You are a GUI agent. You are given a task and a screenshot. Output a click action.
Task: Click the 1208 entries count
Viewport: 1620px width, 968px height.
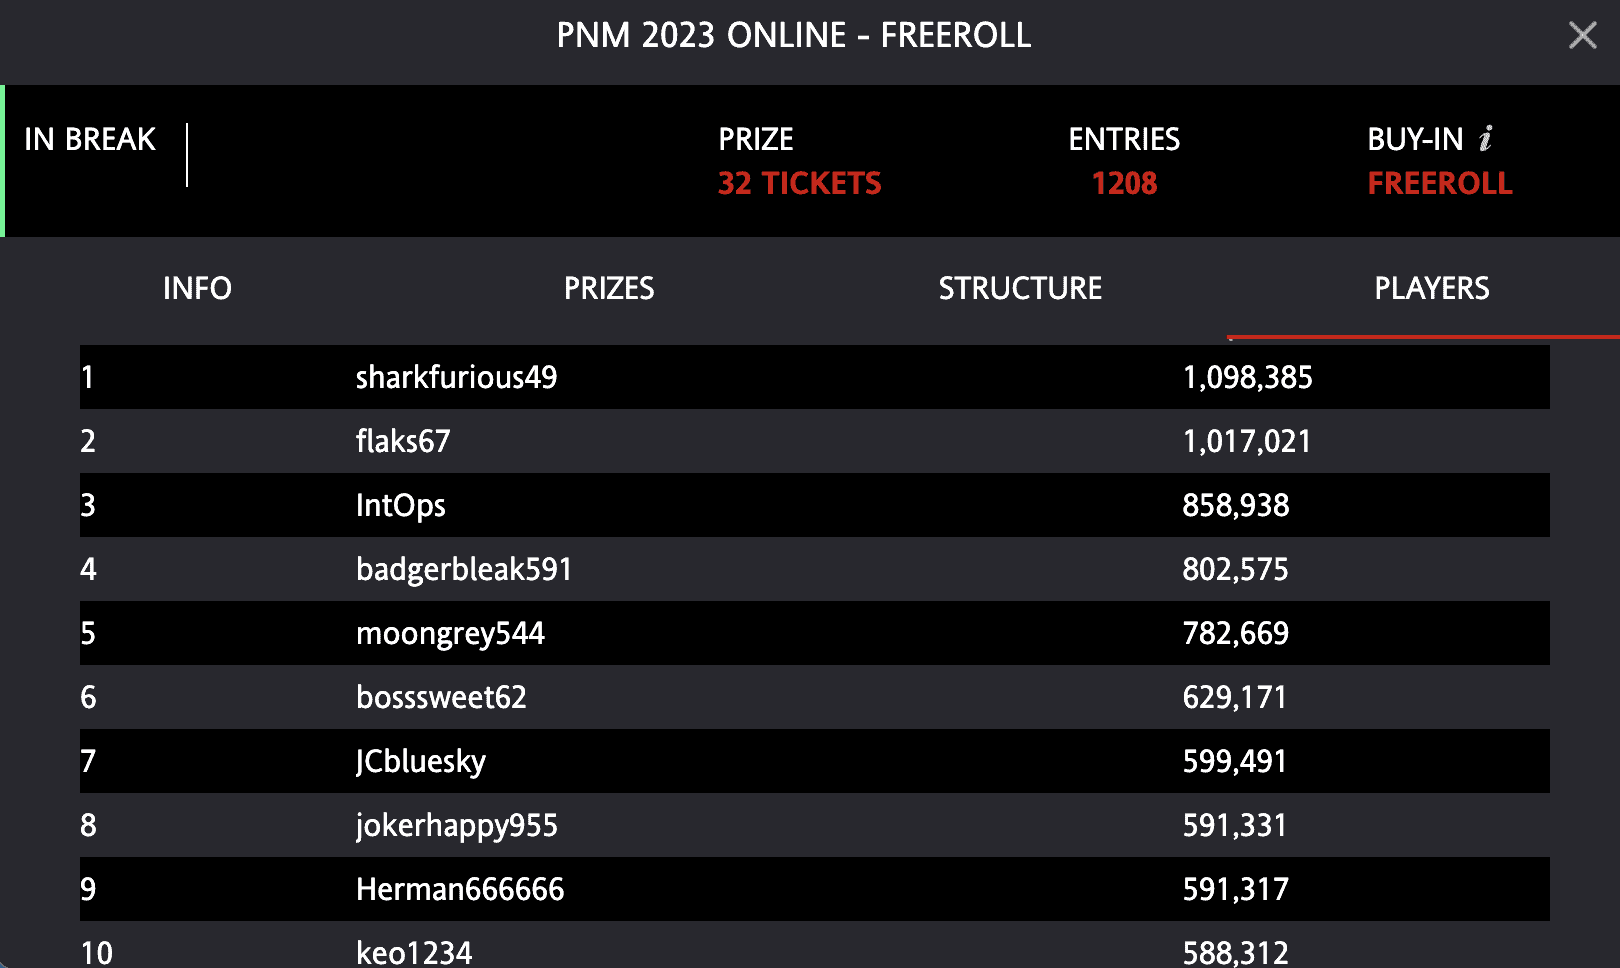pyautogui.click(x=1124, y=183)
